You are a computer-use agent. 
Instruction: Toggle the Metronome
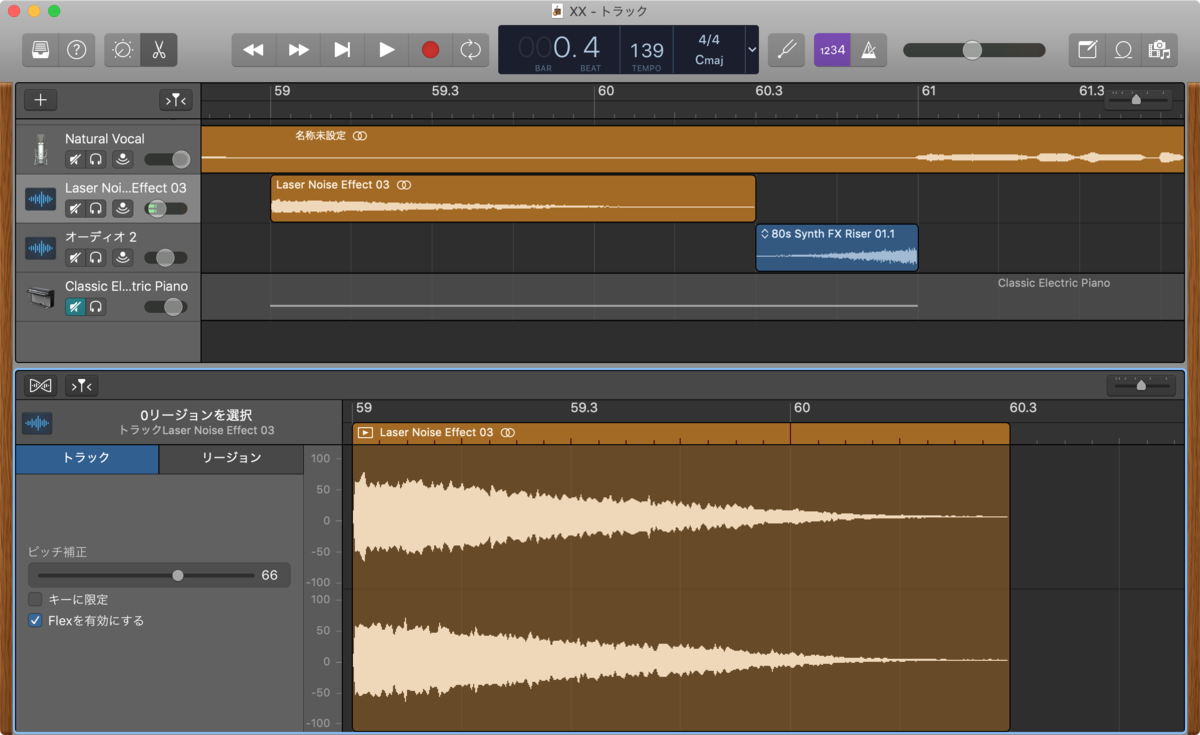pos(868,50)
